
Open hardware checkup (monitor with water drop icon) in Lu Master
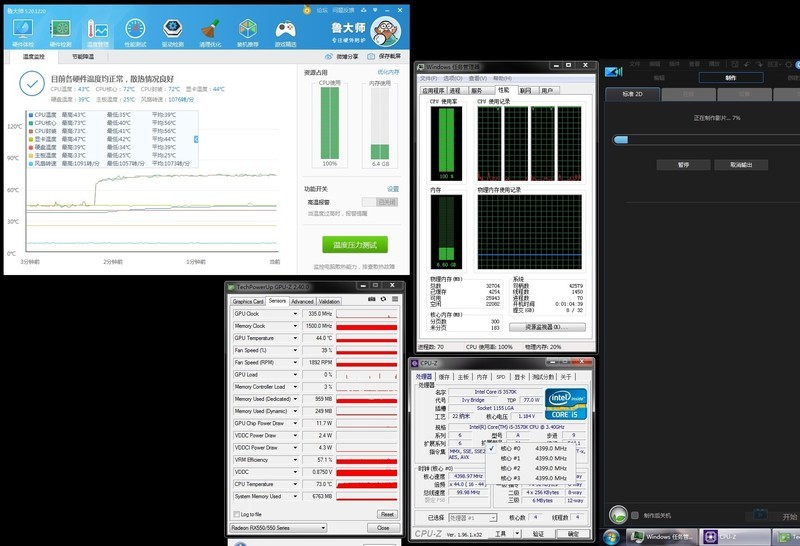[22, 30]
